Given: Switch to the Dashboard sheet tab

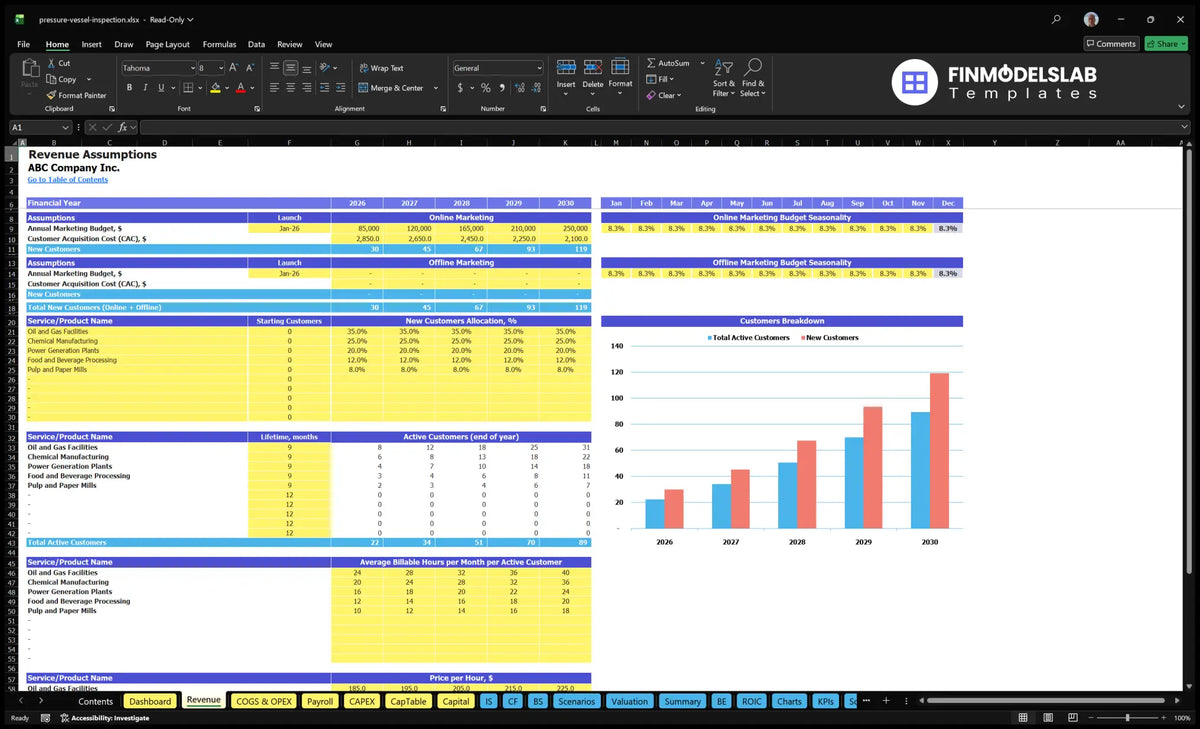Looking at the screenshot, I should pyautogui.click(x=150, y=701).
